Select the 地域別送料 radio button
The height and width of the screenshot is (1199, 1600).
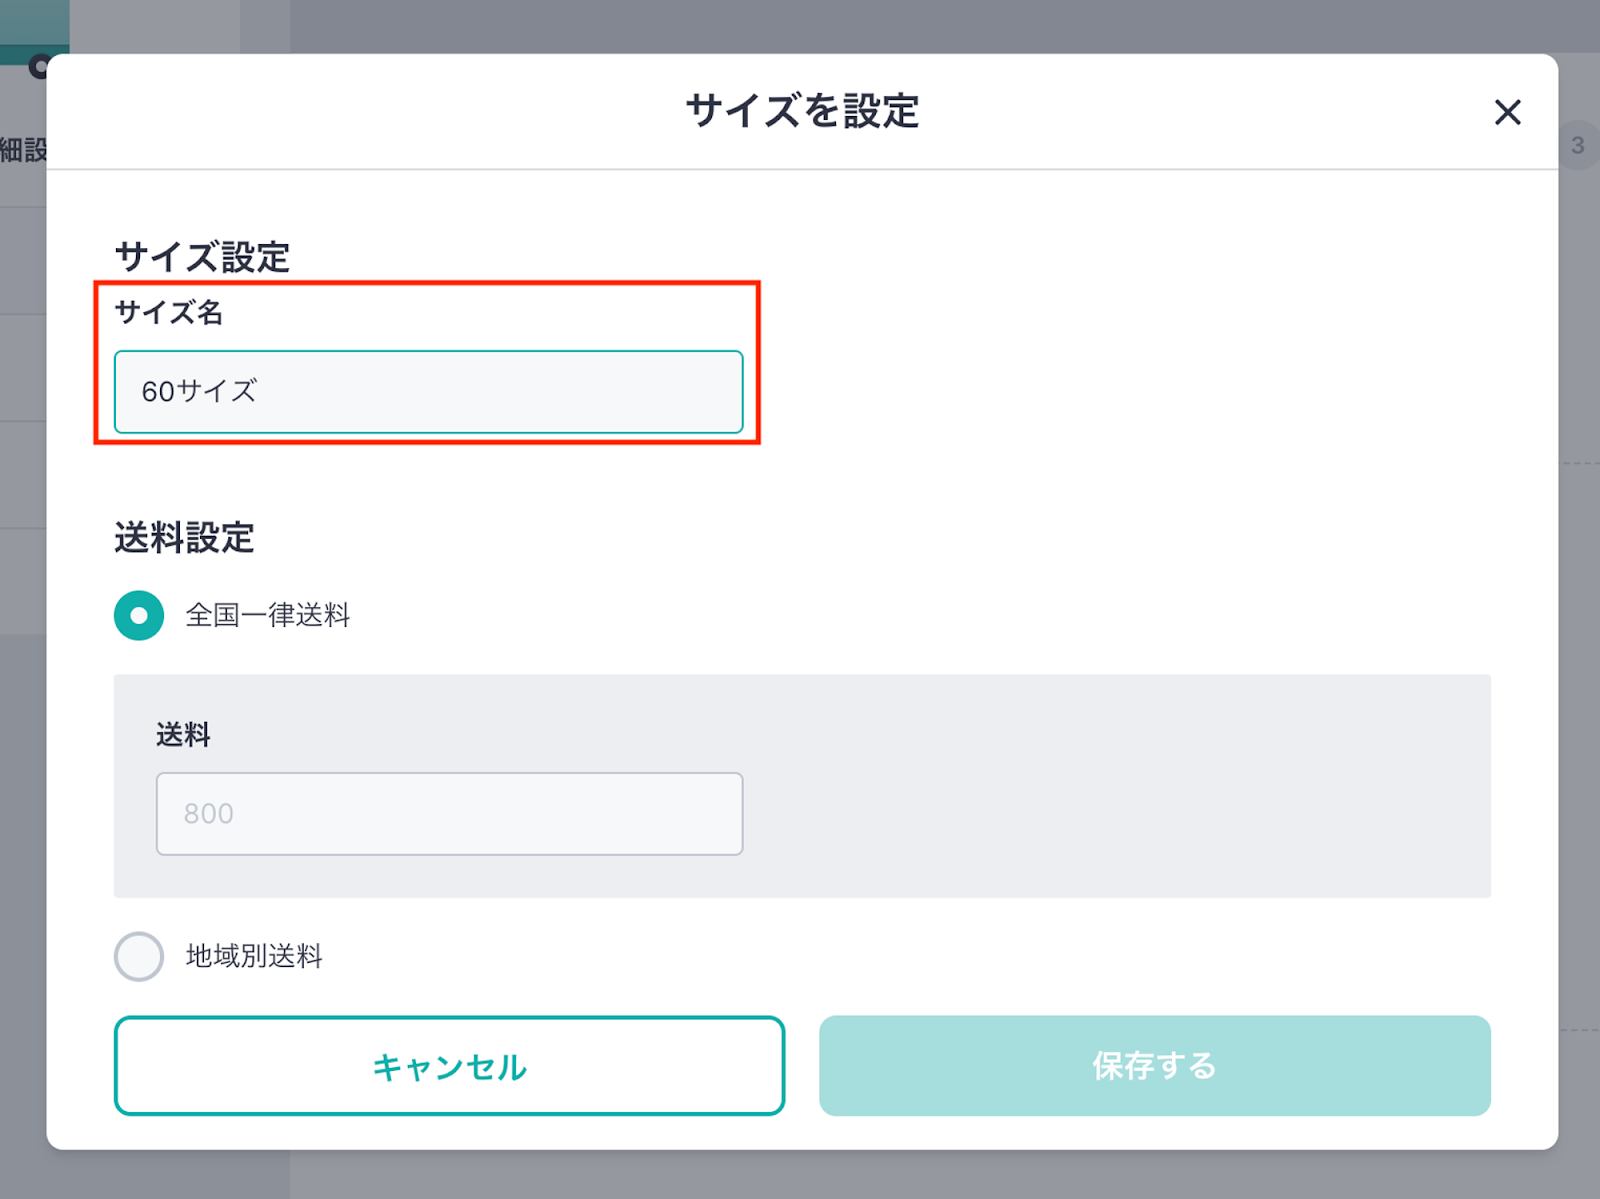click(139, 957)
